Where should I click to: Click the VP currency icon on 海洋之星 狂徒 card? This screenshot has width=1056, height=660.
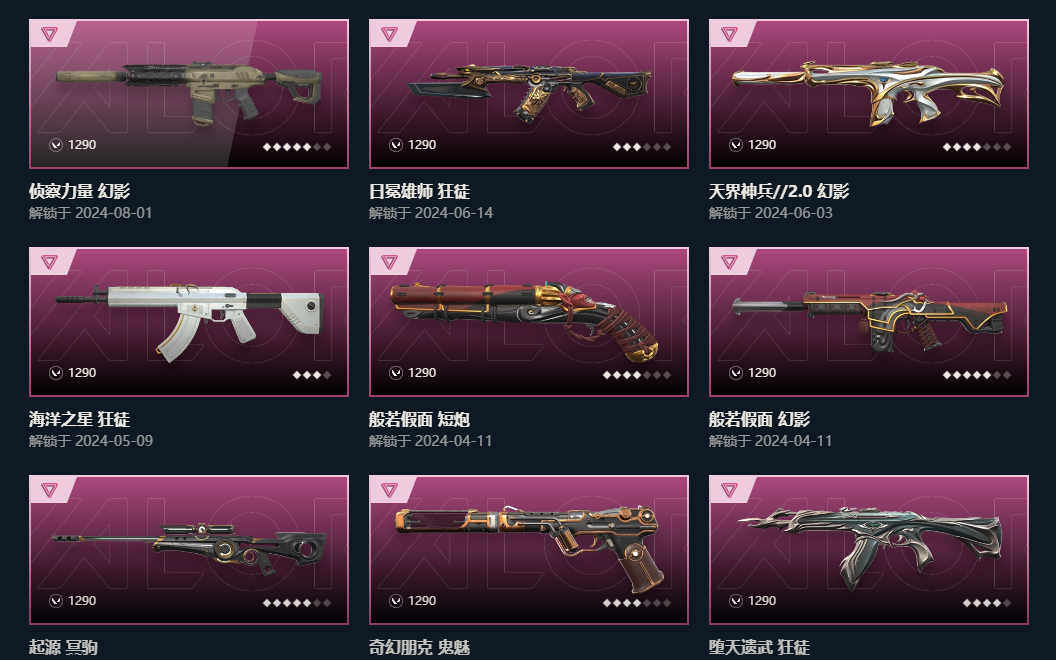point(56,372)
